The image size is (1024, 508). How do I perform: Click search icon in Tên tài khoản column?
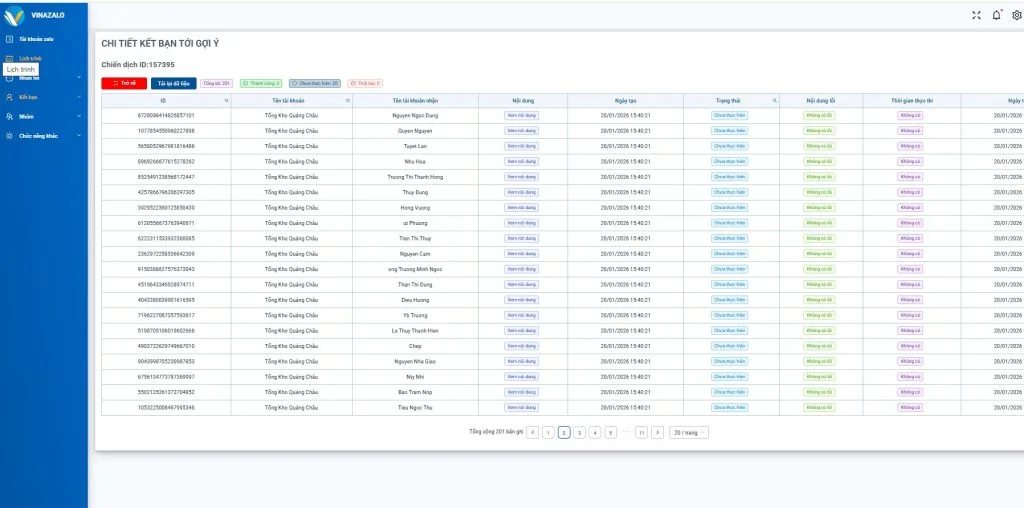347,101
